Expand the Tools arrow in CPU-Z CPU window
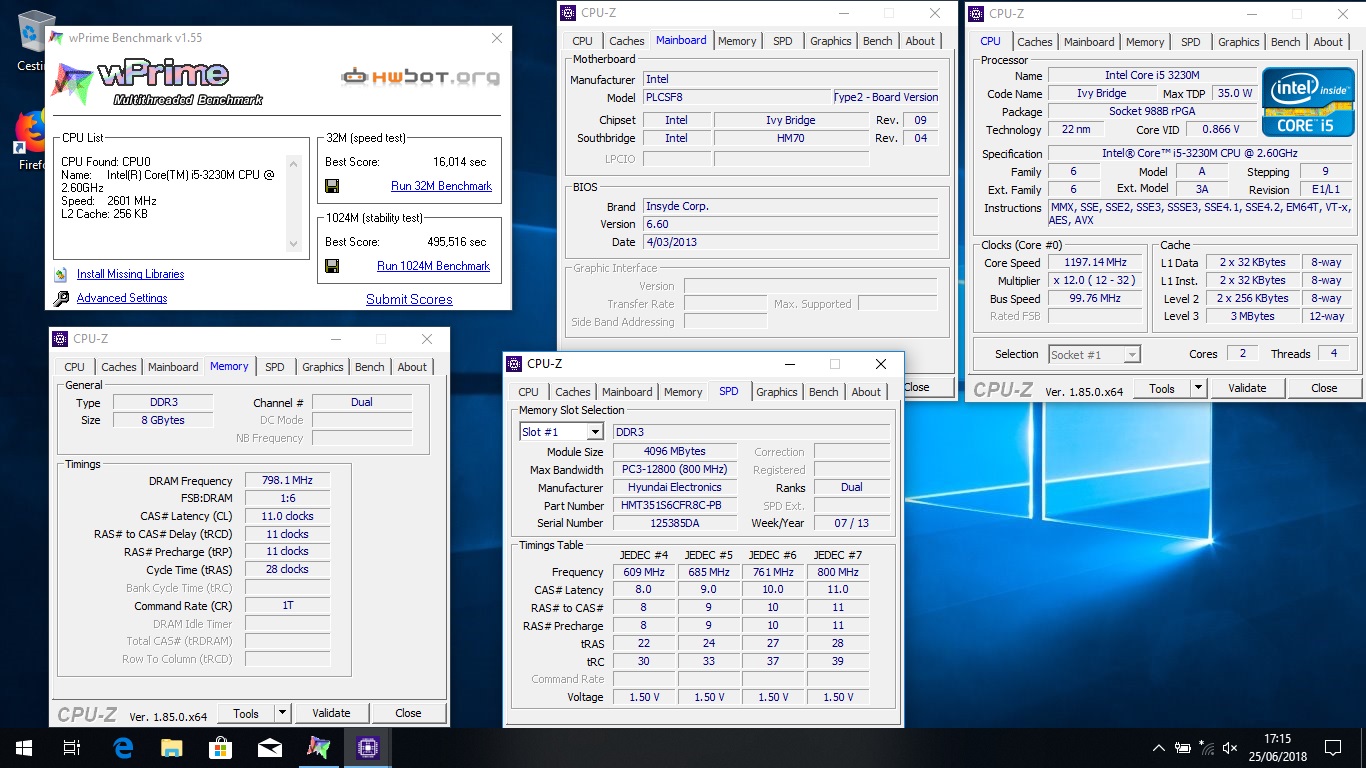 (1198, 388)
